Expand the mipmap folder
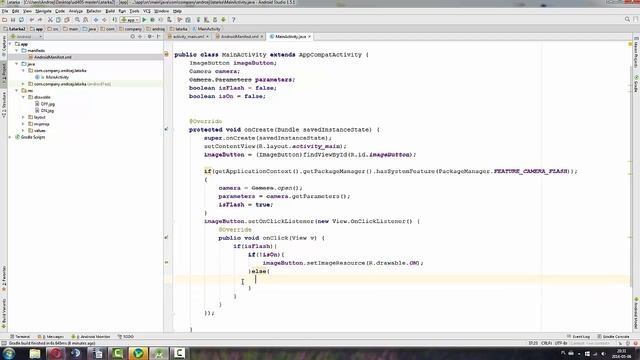The image size is (640, 360). tap(23, 124)
